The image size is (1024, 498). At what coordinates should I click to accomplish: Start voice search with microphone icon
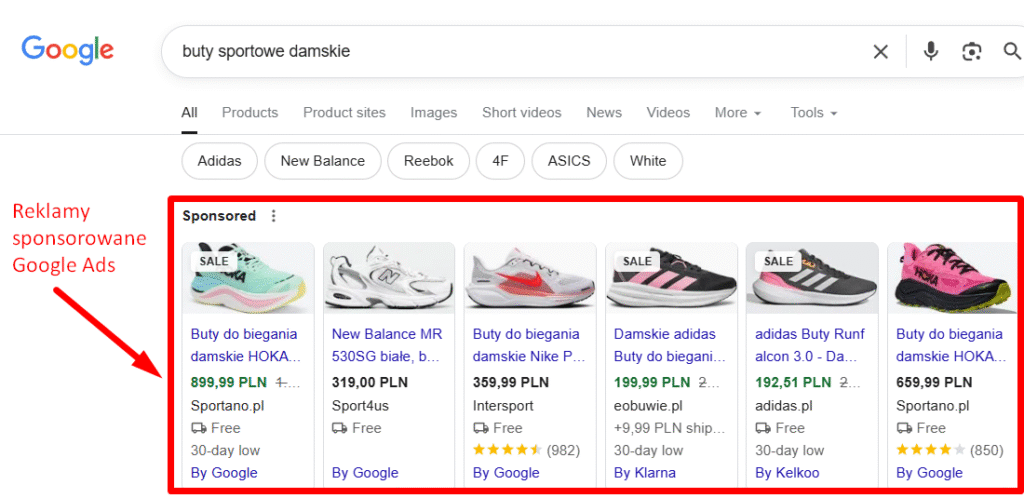pyautogui.click(x=931, y=51)
